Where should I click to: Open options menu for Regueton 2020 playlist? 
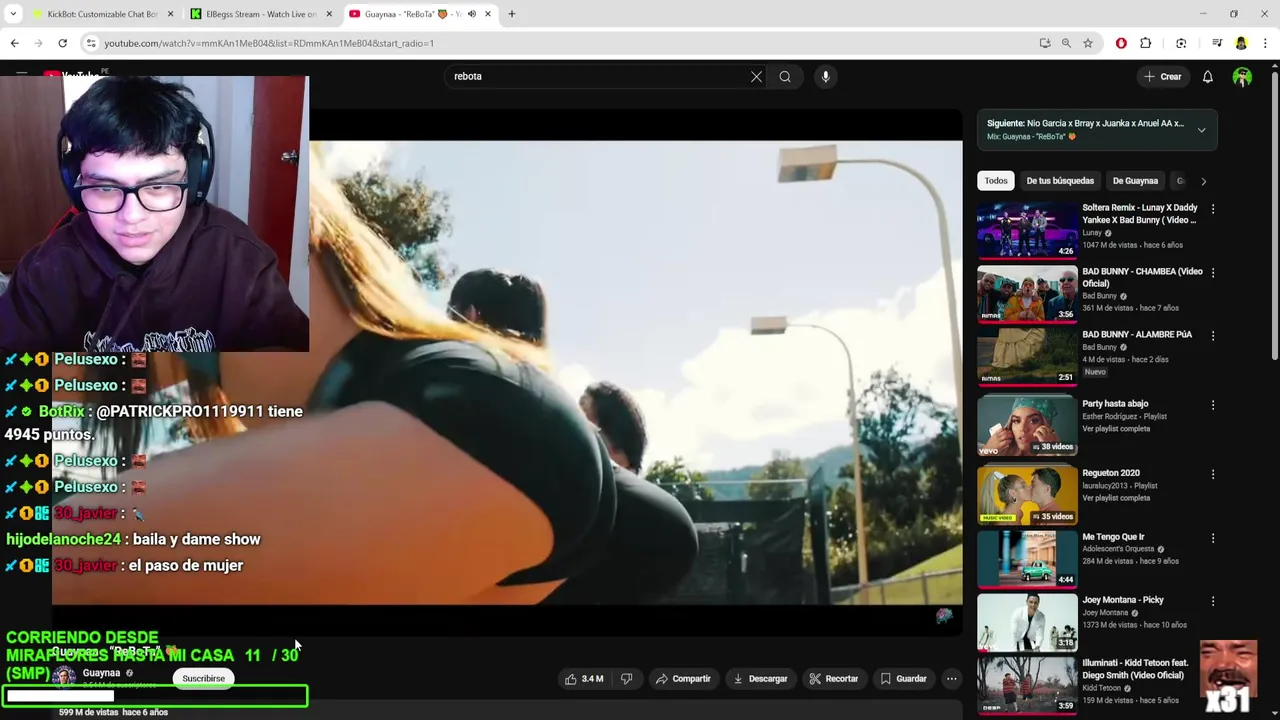point(1213,474)
